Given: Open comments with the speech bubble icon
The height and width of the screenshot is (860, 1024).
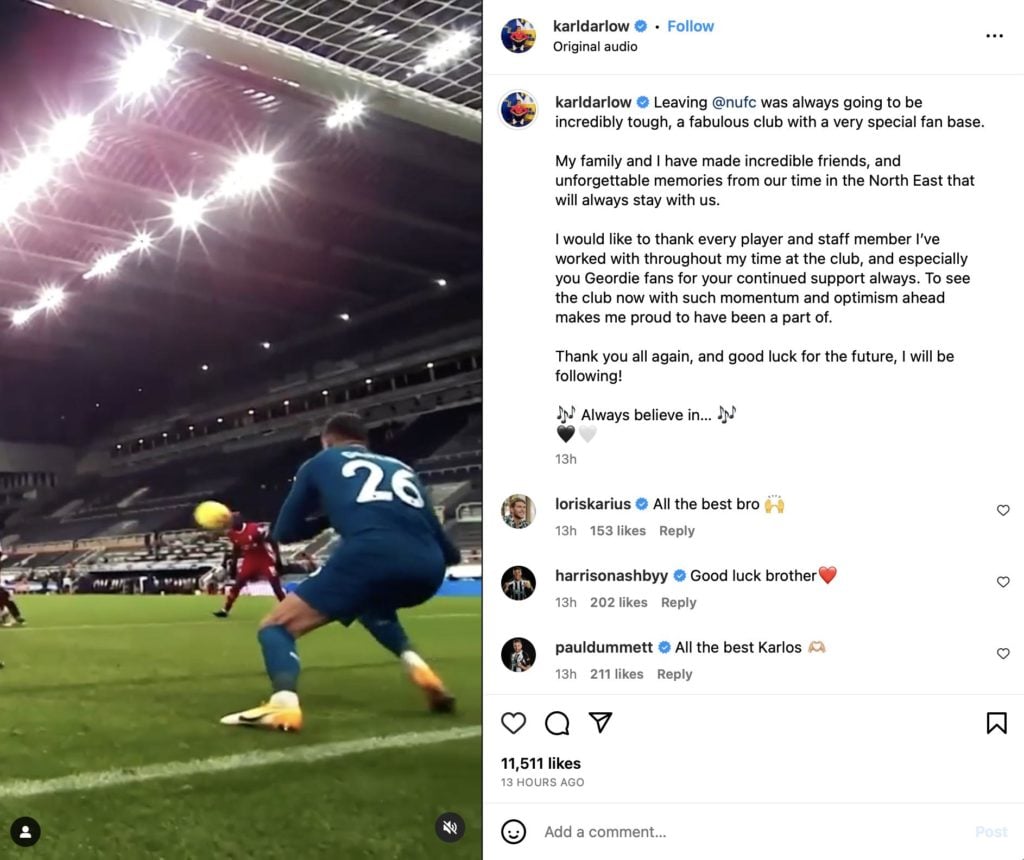Looking at the screenshot, I should tap(557, 723).
